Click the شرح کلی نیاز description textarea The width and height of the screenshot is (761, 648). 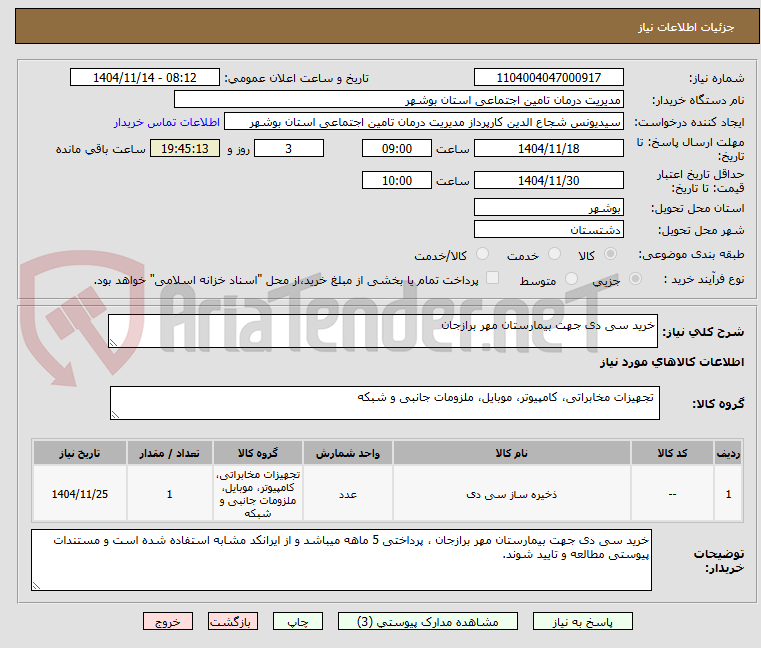click(383, 331)
